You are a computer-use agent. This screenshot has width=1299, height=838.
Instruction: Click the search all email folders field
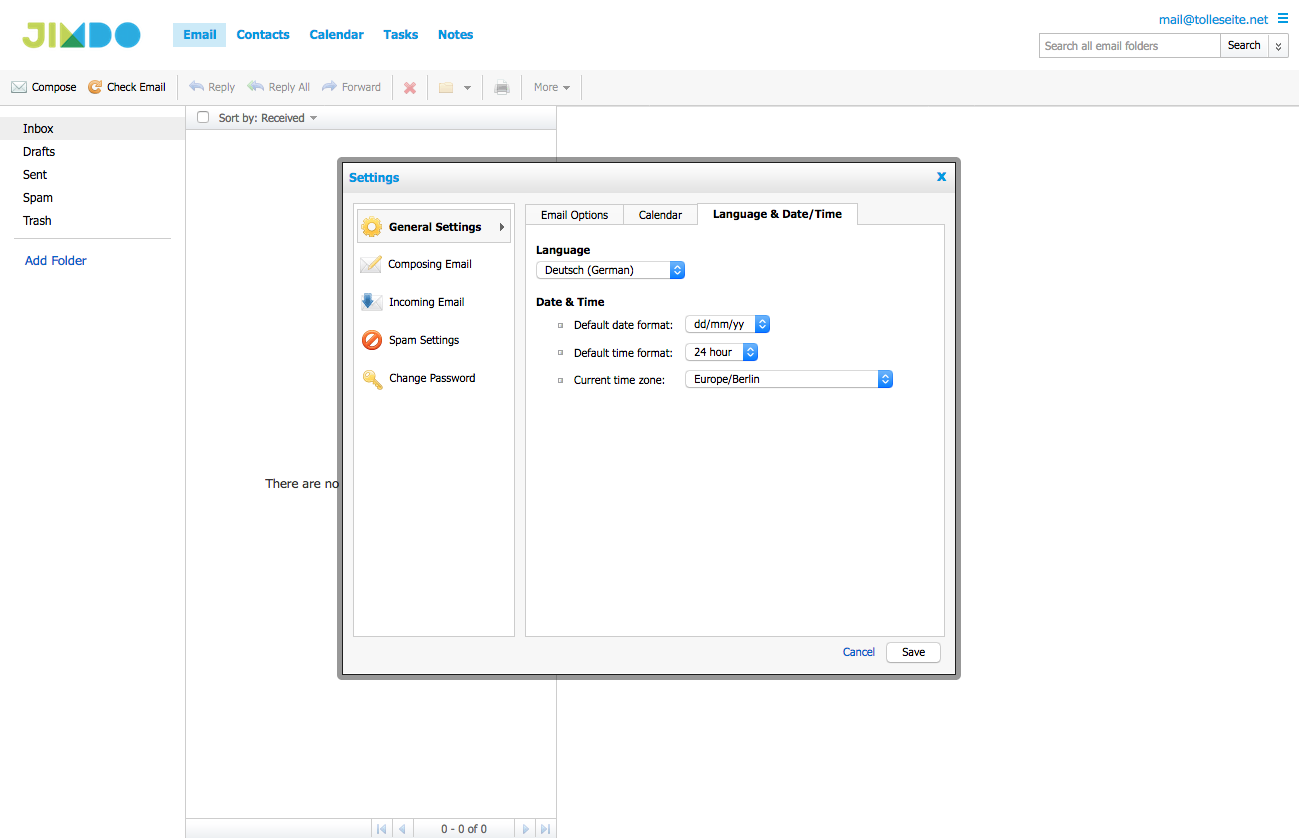click(1130, 46)
